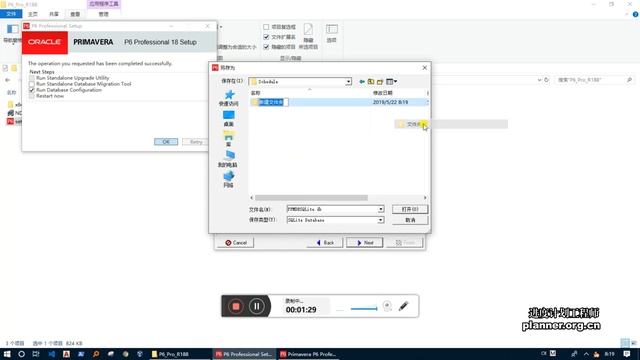Image resolution: width=640 pixels, height=360 pixels.
Task: Toggle file name extensions checkbox in ribbon
Action: tap(266, 37)
